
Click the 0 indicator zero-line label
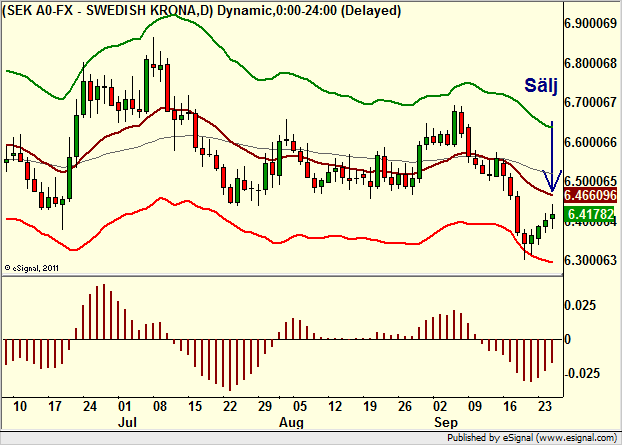pos(568,340)
